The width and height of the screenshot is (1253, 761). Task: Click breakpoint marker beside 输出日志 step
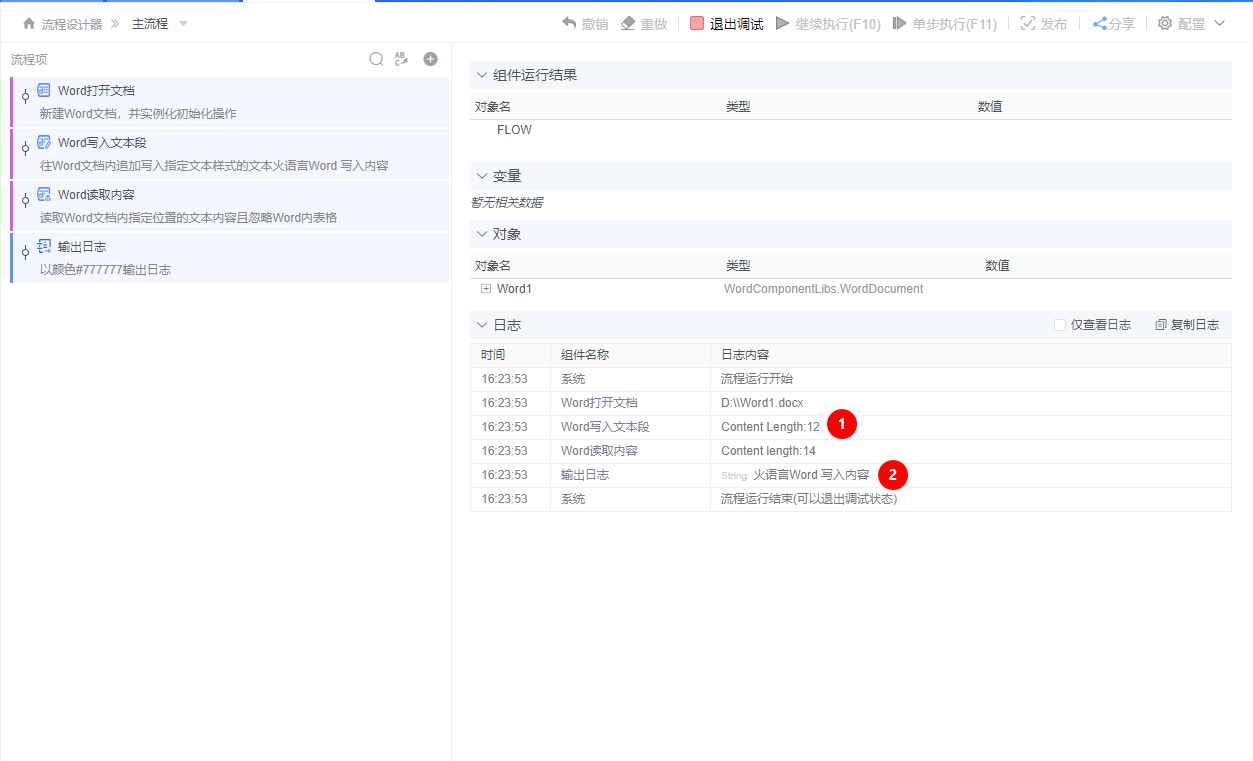(25, 253)
